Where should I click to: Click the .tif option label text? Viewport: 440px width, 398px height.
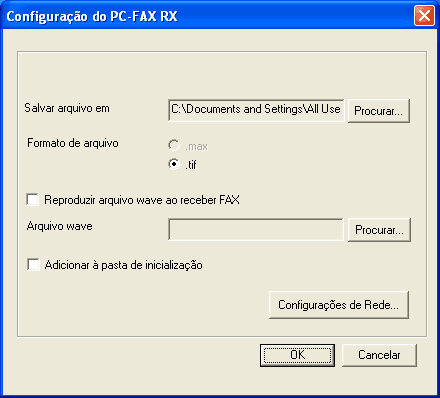[x=191, y=164]
